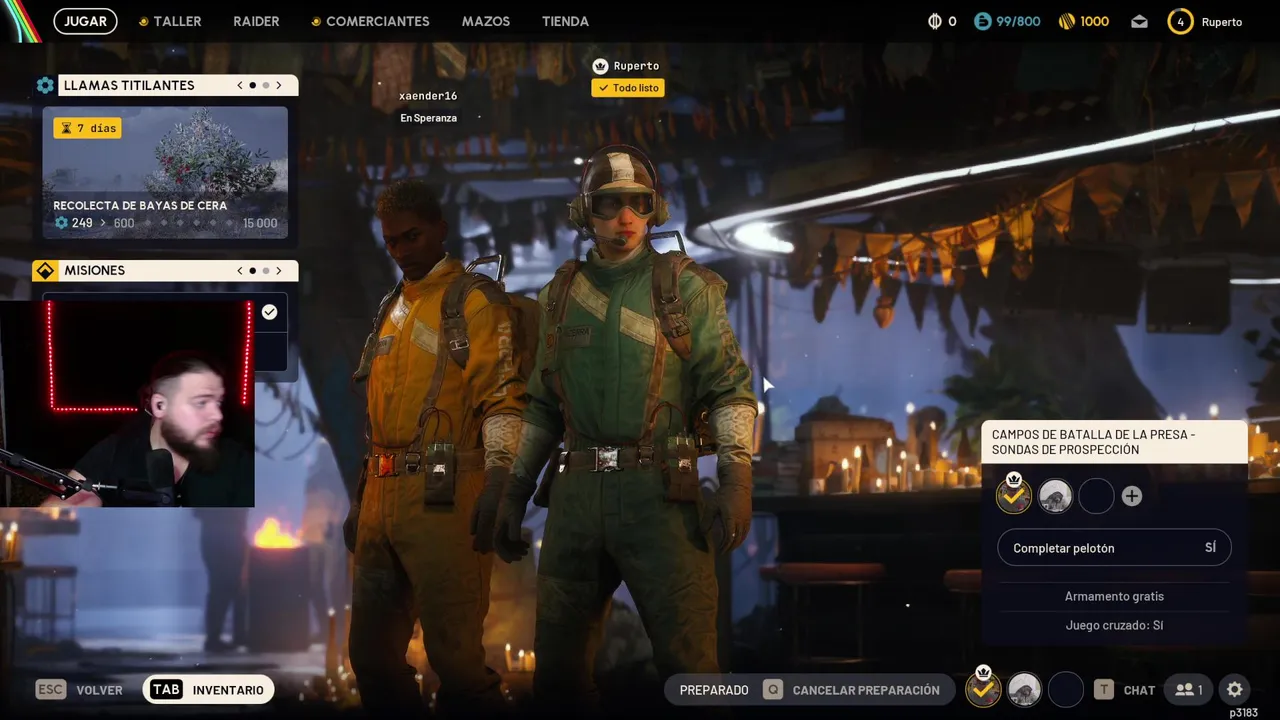
Task: Click empty squad slot in map panel
Action: [1096, 496]
